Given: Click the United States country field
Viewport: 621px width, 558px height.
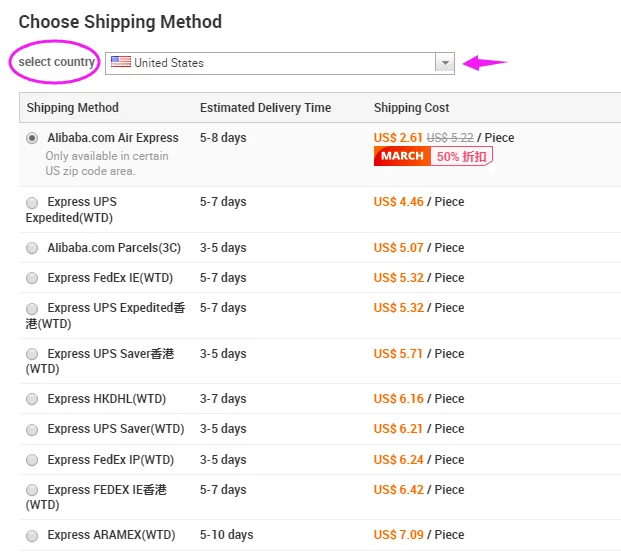Looking at the screenshot, I should click(x=270, y=63).
